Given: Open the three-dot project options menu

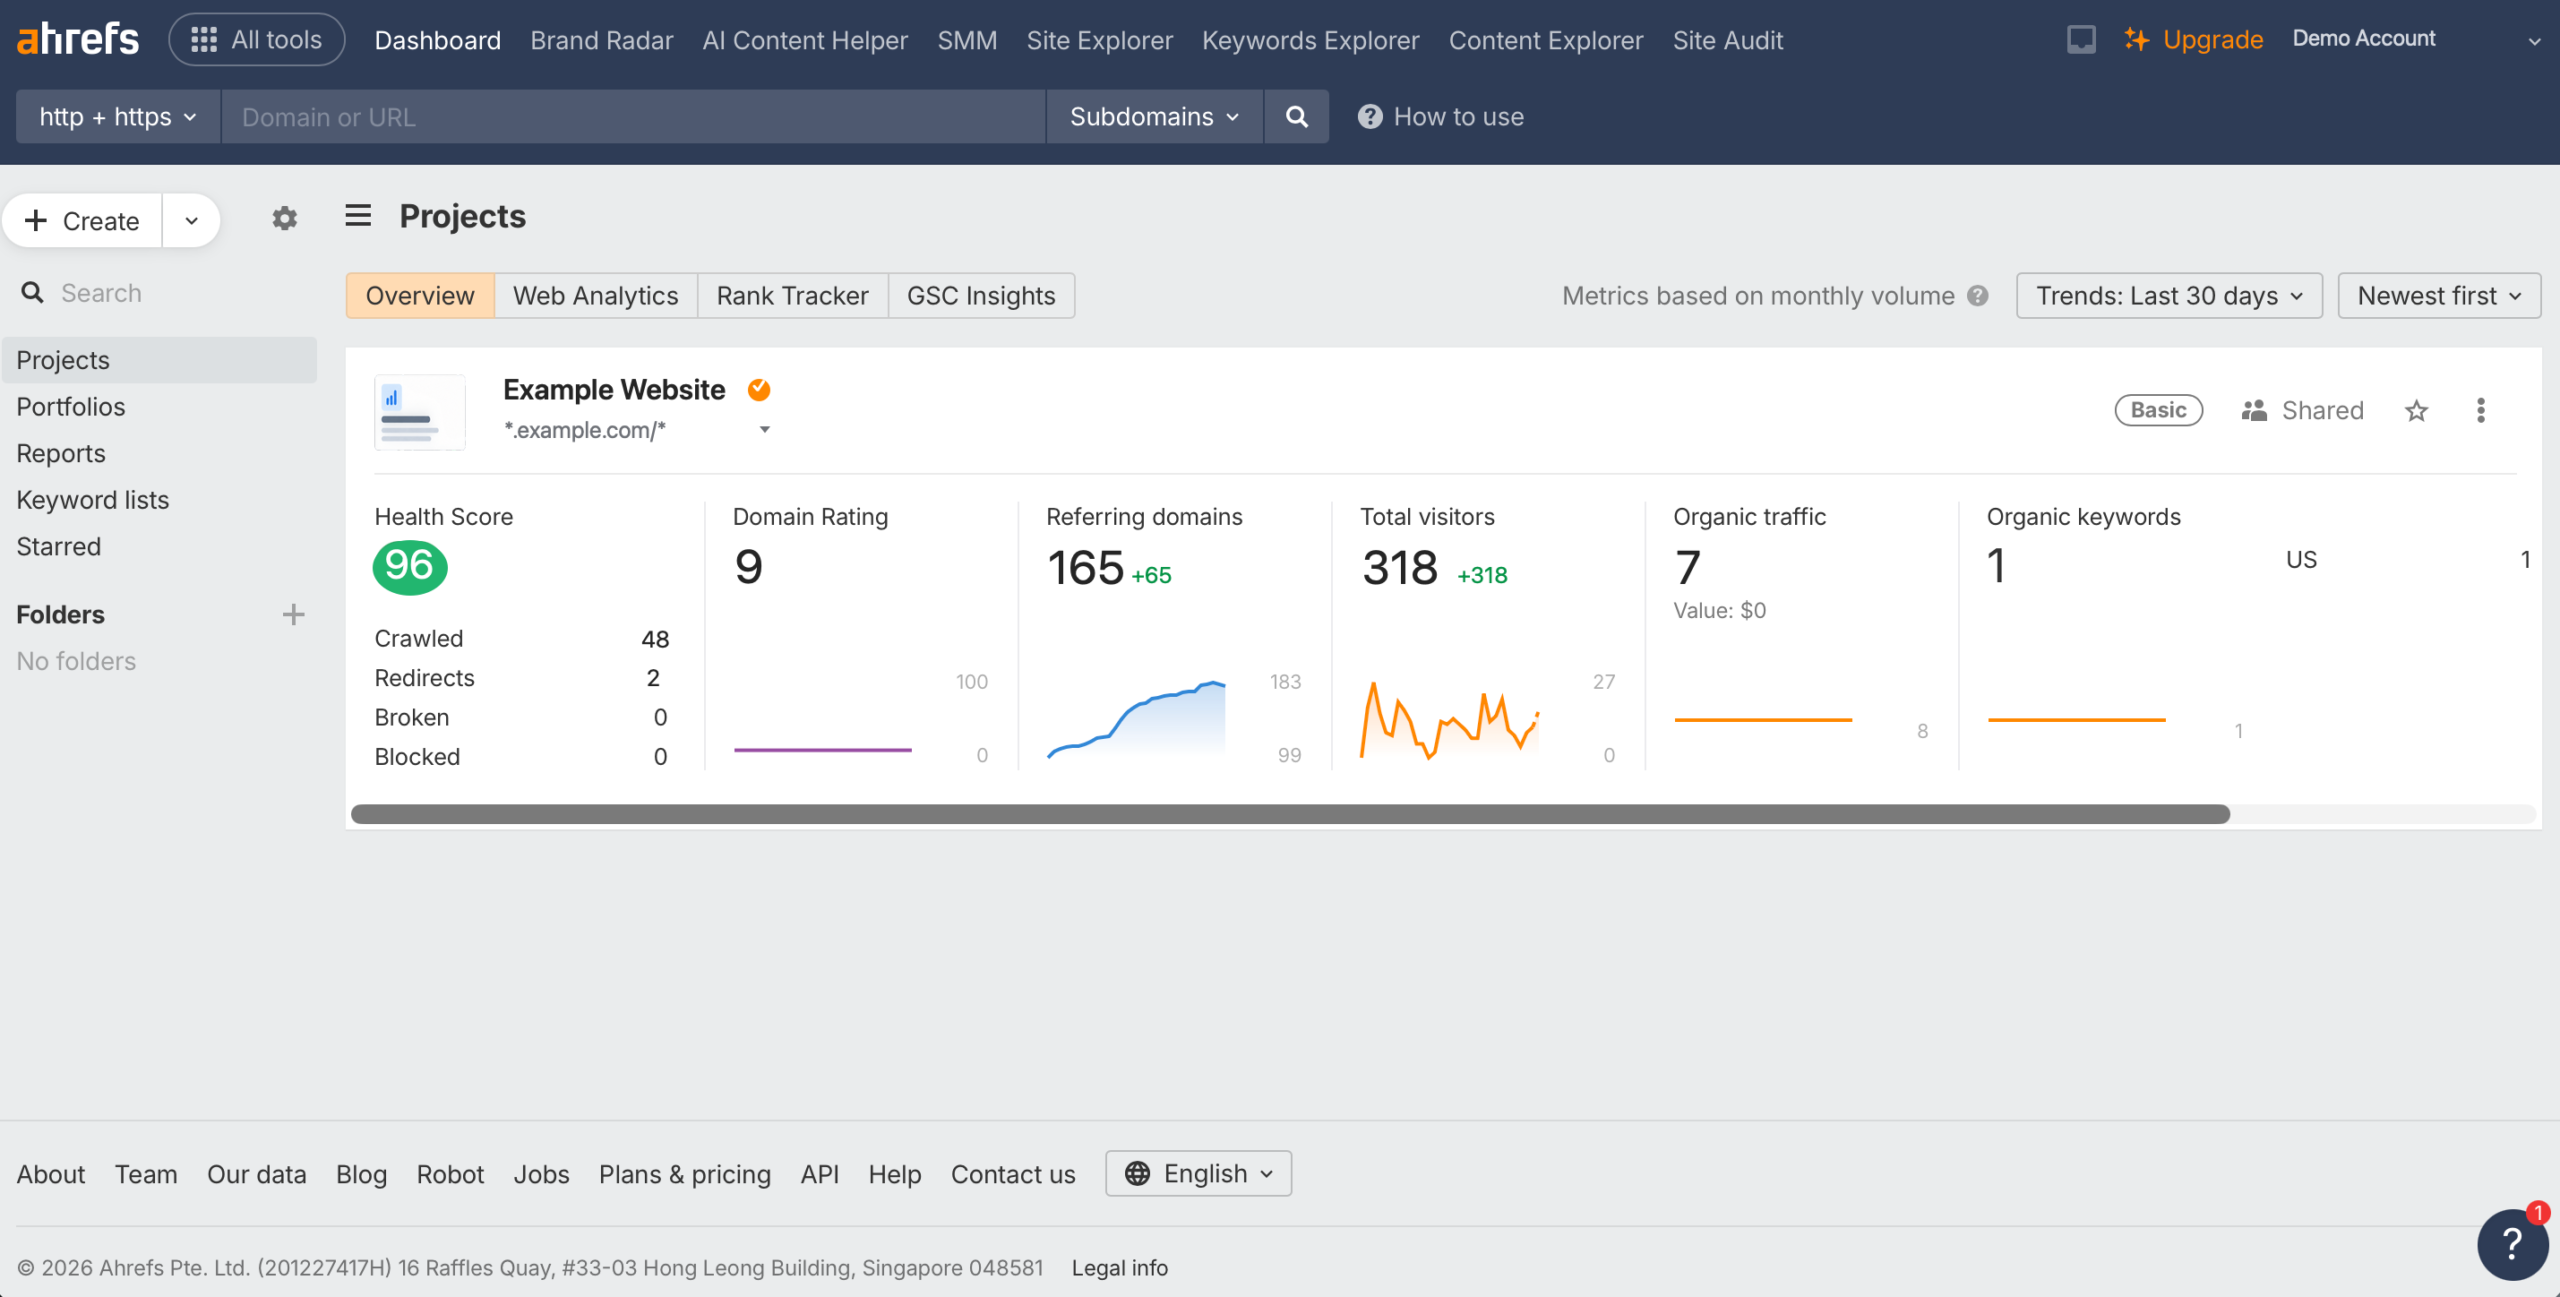Looking at the screenshot, I should point(2481,411).
